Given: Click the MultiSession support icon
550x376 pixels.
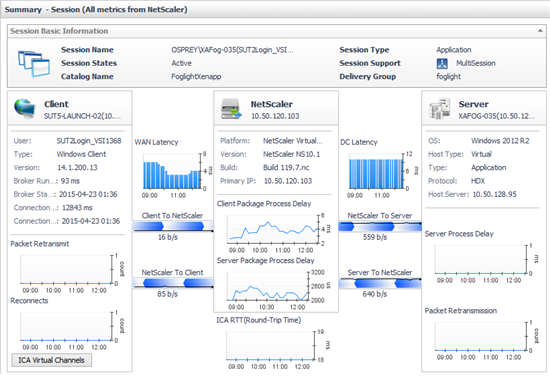Looking at the screenshot, I should coord(442,63).
